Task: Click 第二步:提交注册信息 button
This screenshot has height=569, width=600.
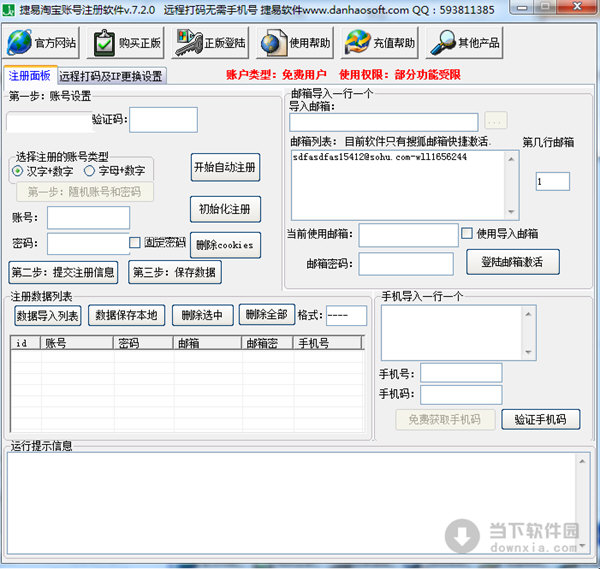Action: (x=63, y=272)
